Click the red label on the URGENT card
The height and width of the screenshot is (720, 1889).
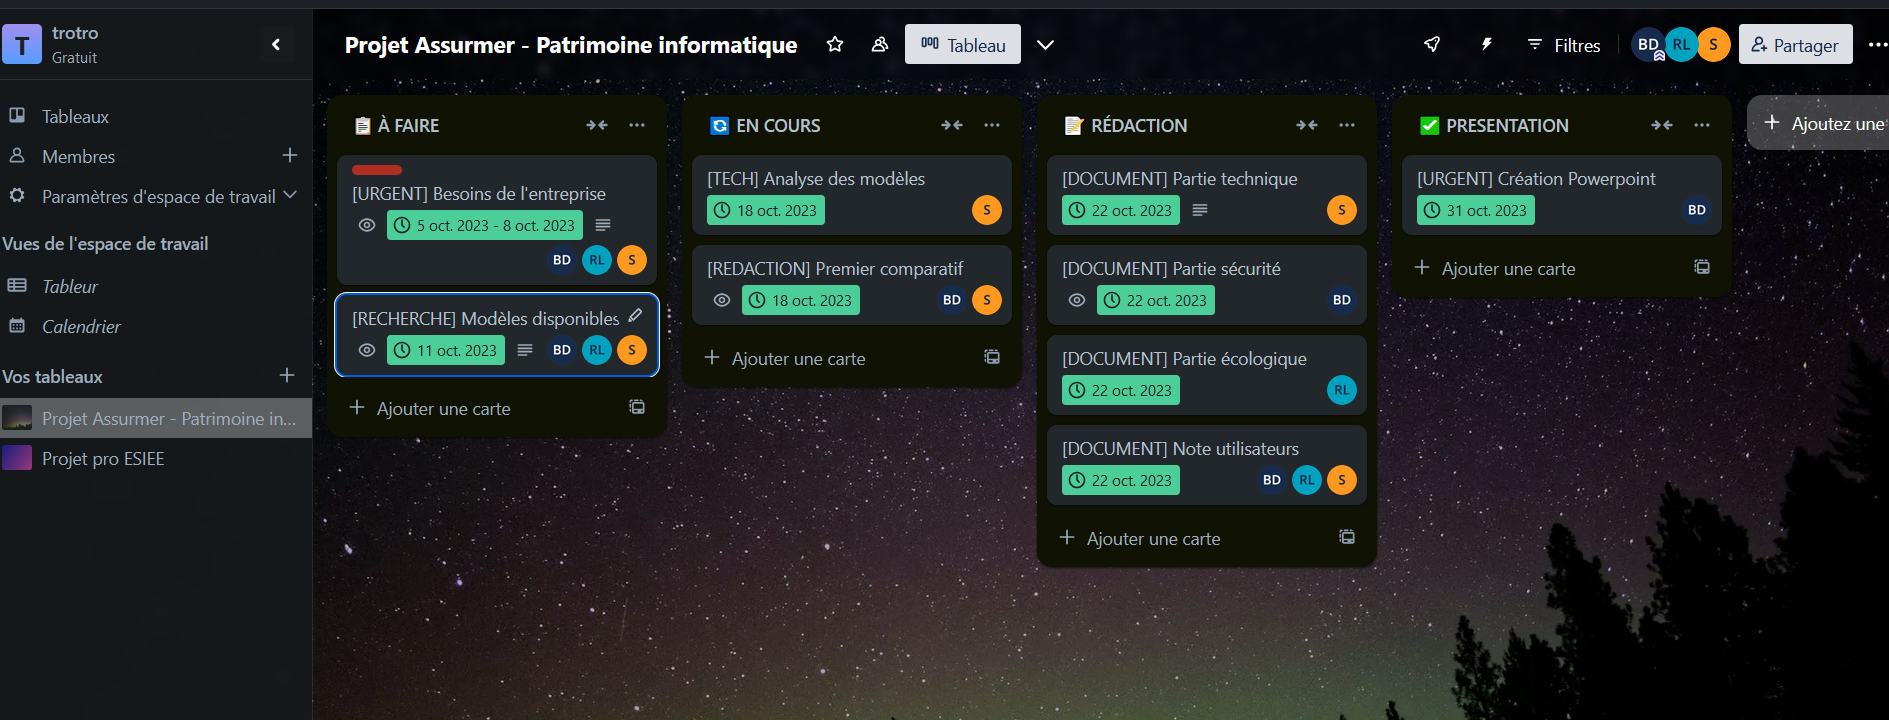pyautogui.click(x=377, y=170)
